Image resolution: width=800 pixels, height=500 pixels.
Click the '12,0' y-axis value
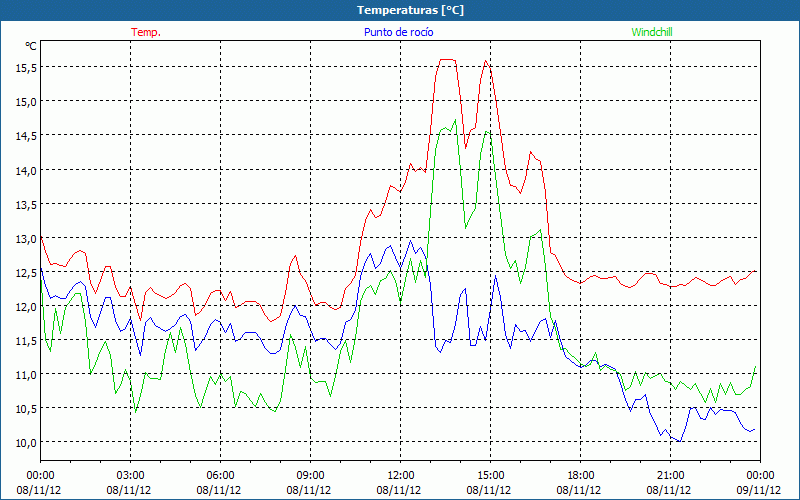click(x=27, y=307)
